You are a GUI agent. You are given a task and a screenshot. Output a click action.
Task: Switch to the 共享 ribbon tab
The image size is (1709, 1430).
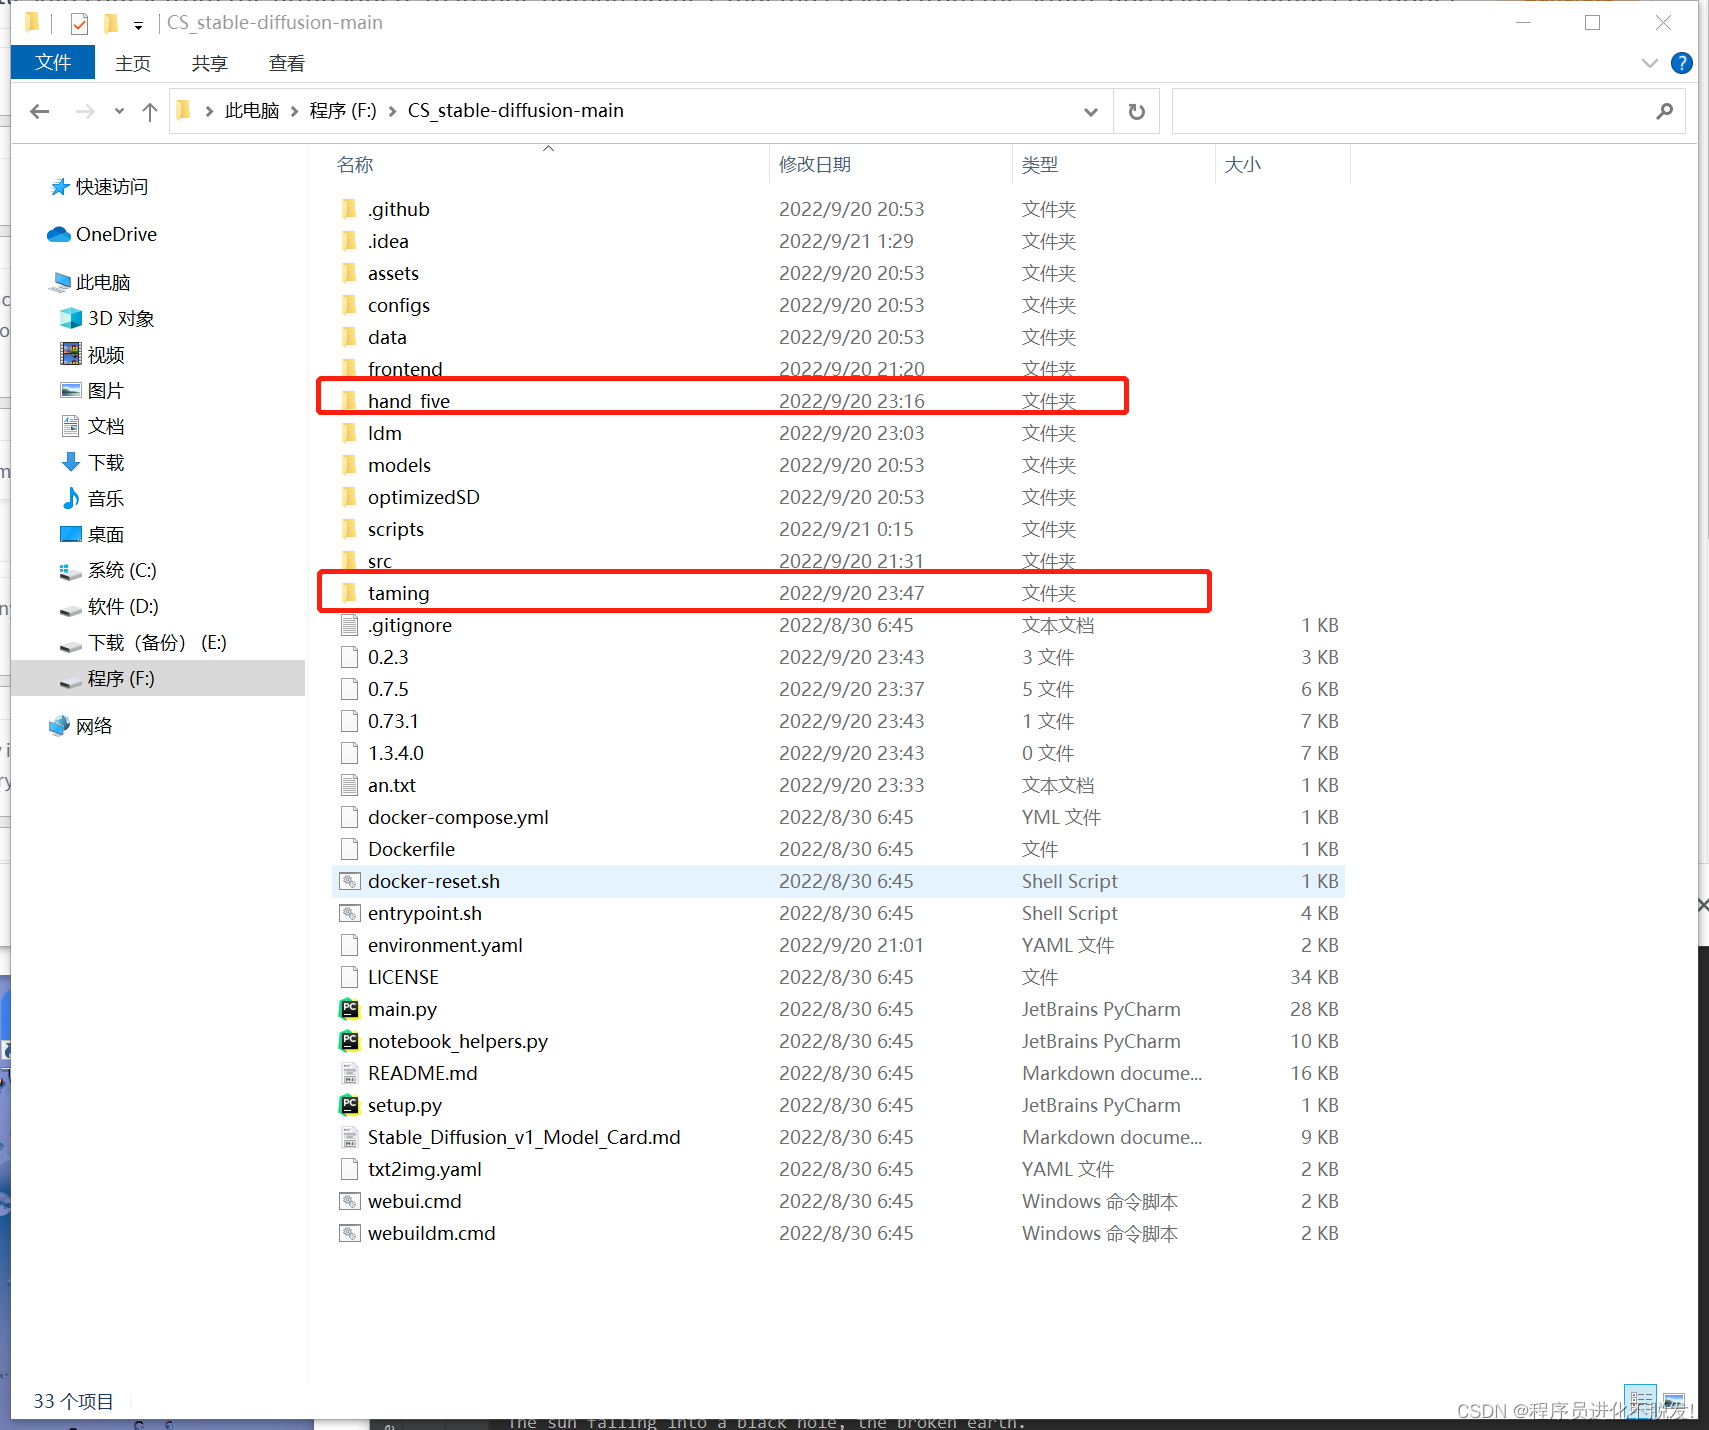(x=210, y=63)
